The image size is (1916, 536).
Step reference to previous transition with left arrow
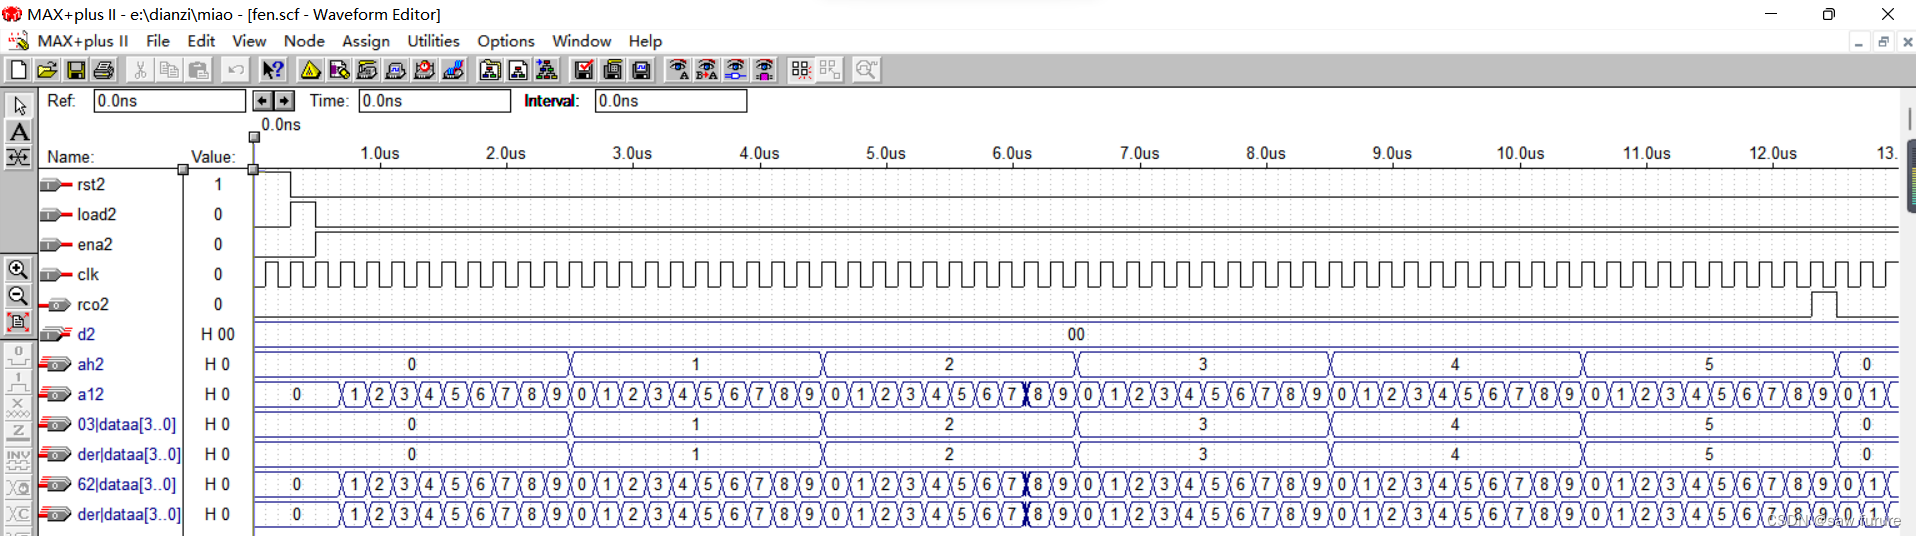[x=262, y=101]
